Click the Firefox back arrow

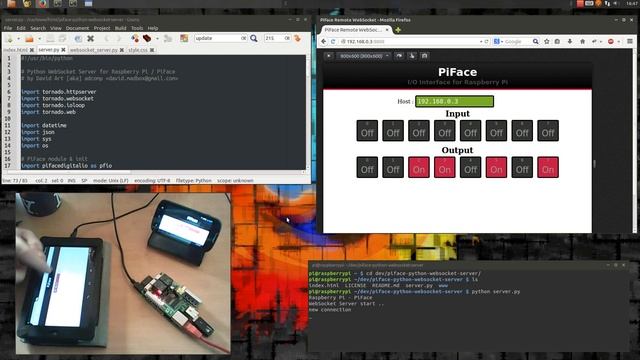324,42
